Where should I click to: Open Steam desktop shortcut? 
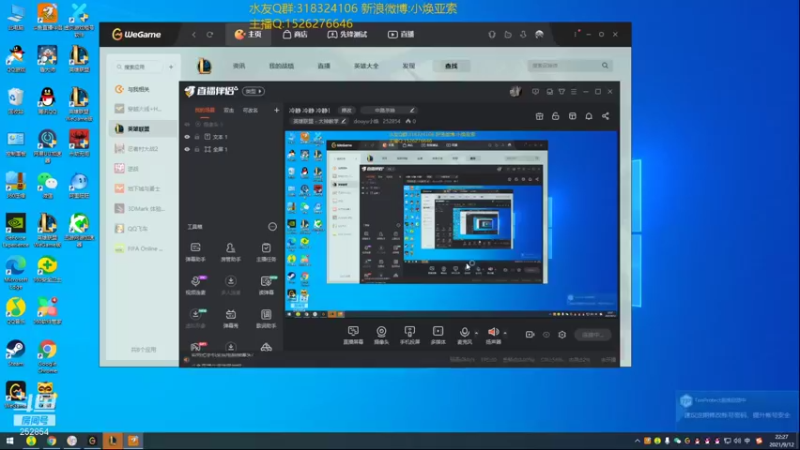point(15,354)
